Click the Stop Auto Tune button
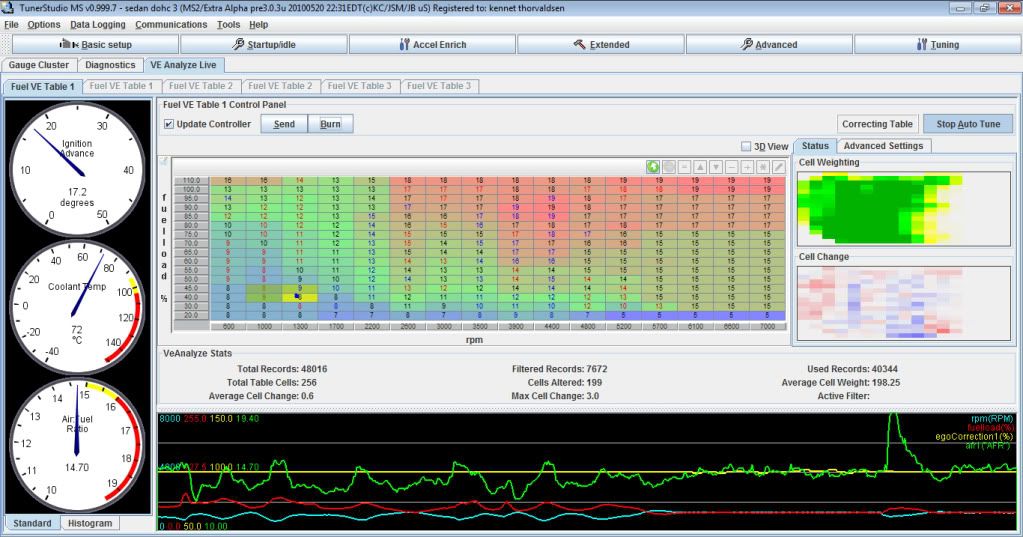Image resolution: width=1023 pixels, height=537 pixels. pyautogui.click(x=967, y=124)
